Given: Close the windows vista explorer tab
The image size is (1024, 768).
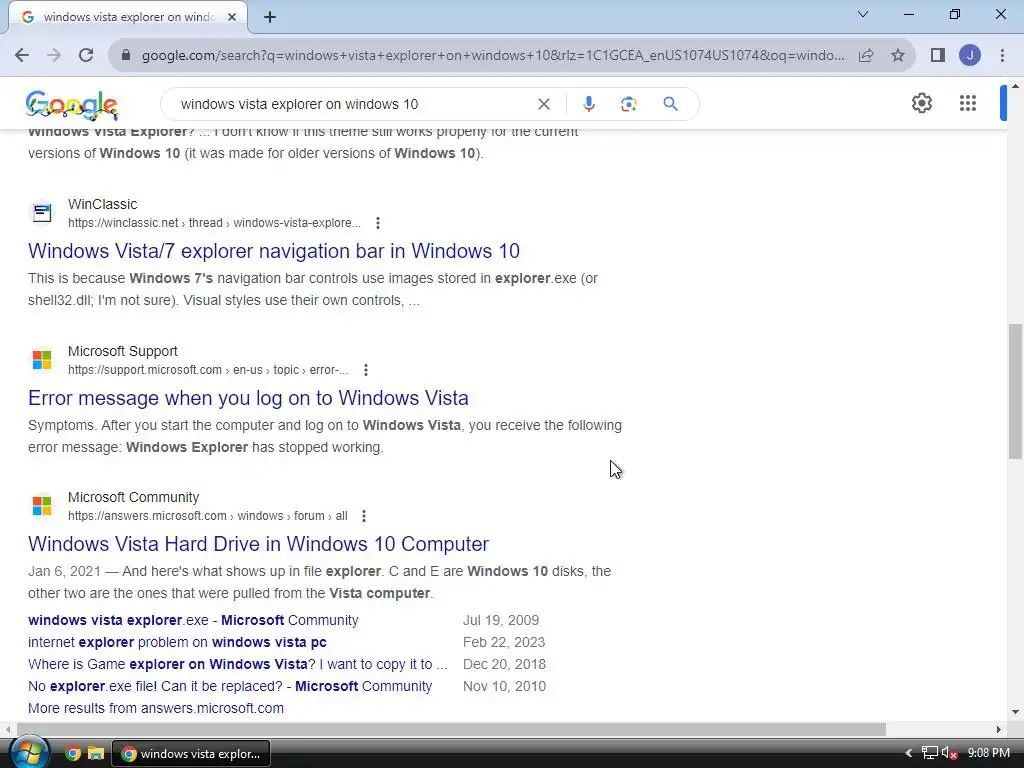Looking at the screenshot, I should tap(232, 17).
